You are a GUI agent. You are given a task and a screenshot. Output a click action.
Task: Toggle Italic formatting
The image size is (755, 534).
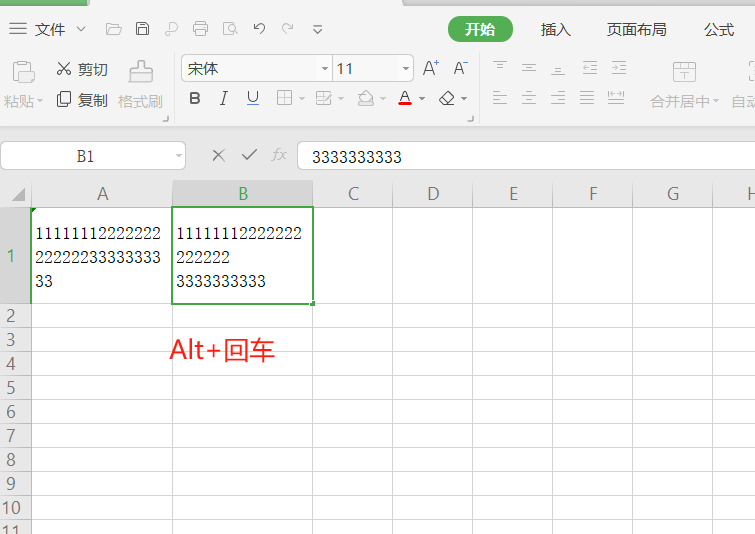click(224, 98)
